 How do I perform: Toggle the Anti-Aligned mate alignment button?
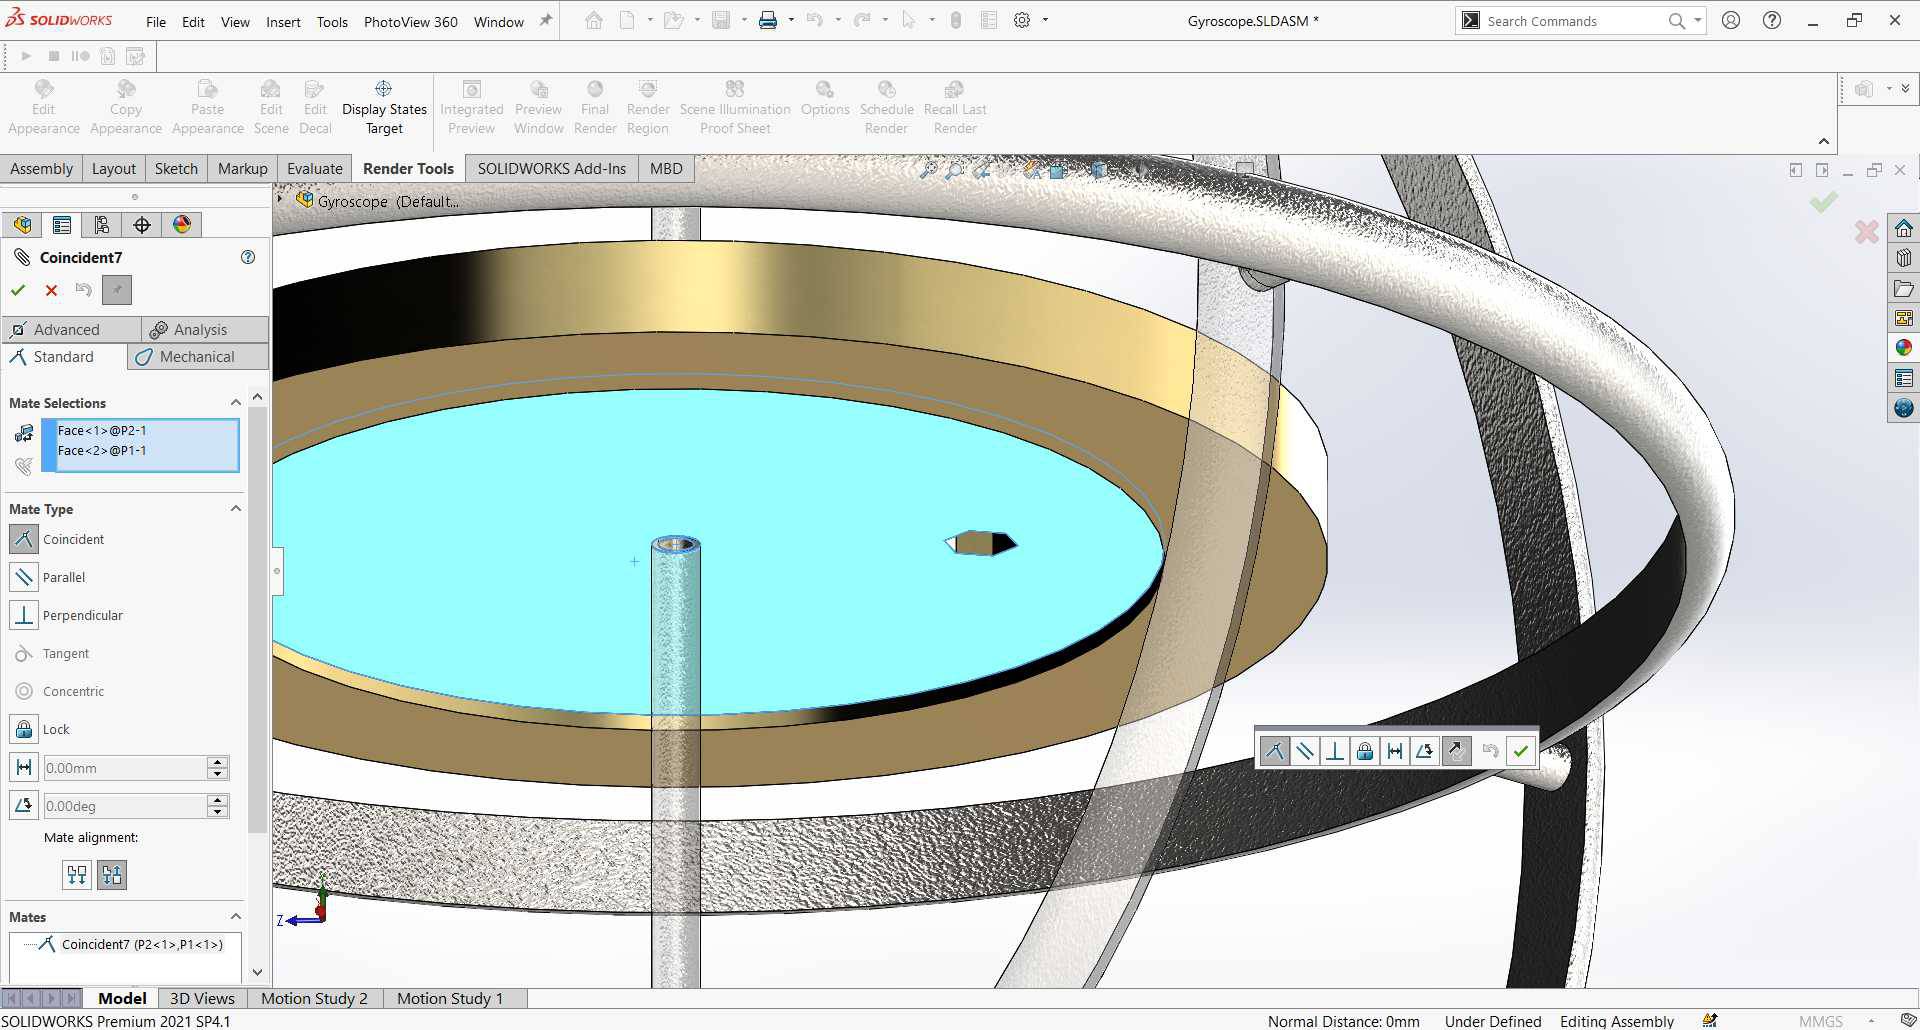[x=112, y=875]
